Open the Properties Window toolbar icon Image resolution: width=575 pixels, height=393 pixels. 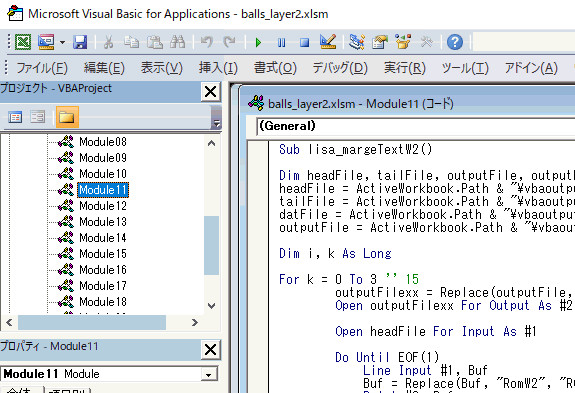(380, 42)
